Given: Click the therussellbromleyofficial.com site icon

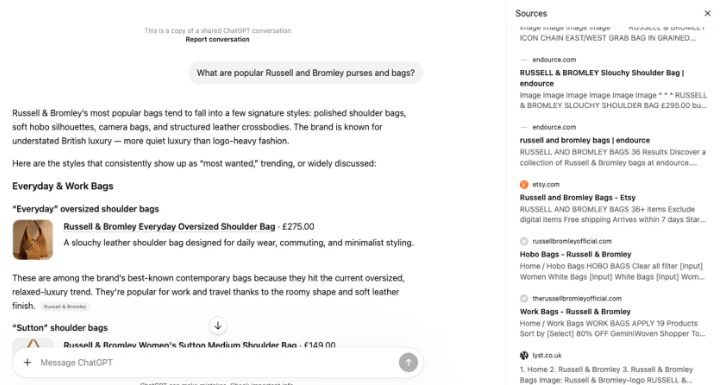Looking at the screenshot, I should click(x=524, y=299).
